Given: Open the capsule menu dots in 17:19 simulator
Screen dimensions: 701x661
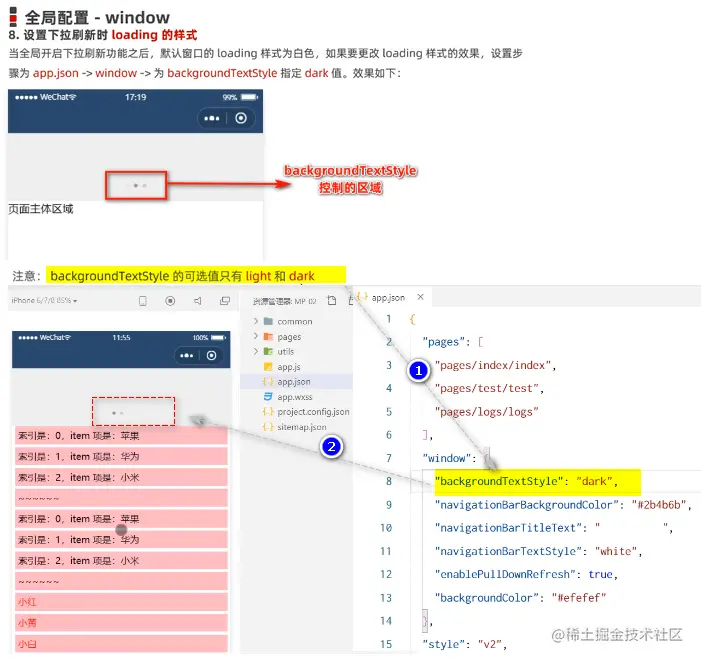Looking at the screenshot, I should 211,118.
